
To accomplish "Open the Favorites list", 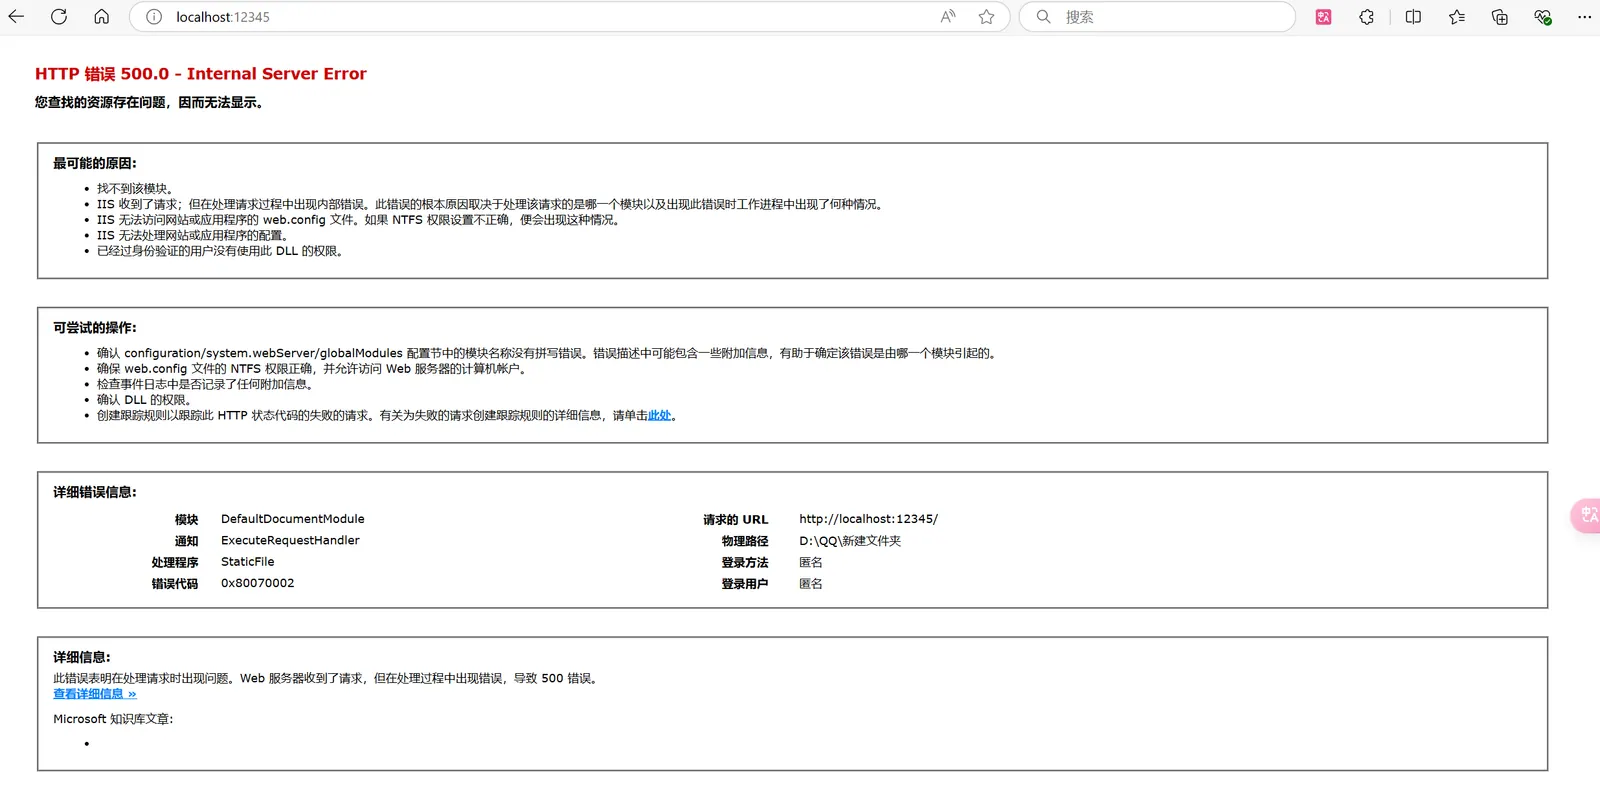I will pos(1456,17).
